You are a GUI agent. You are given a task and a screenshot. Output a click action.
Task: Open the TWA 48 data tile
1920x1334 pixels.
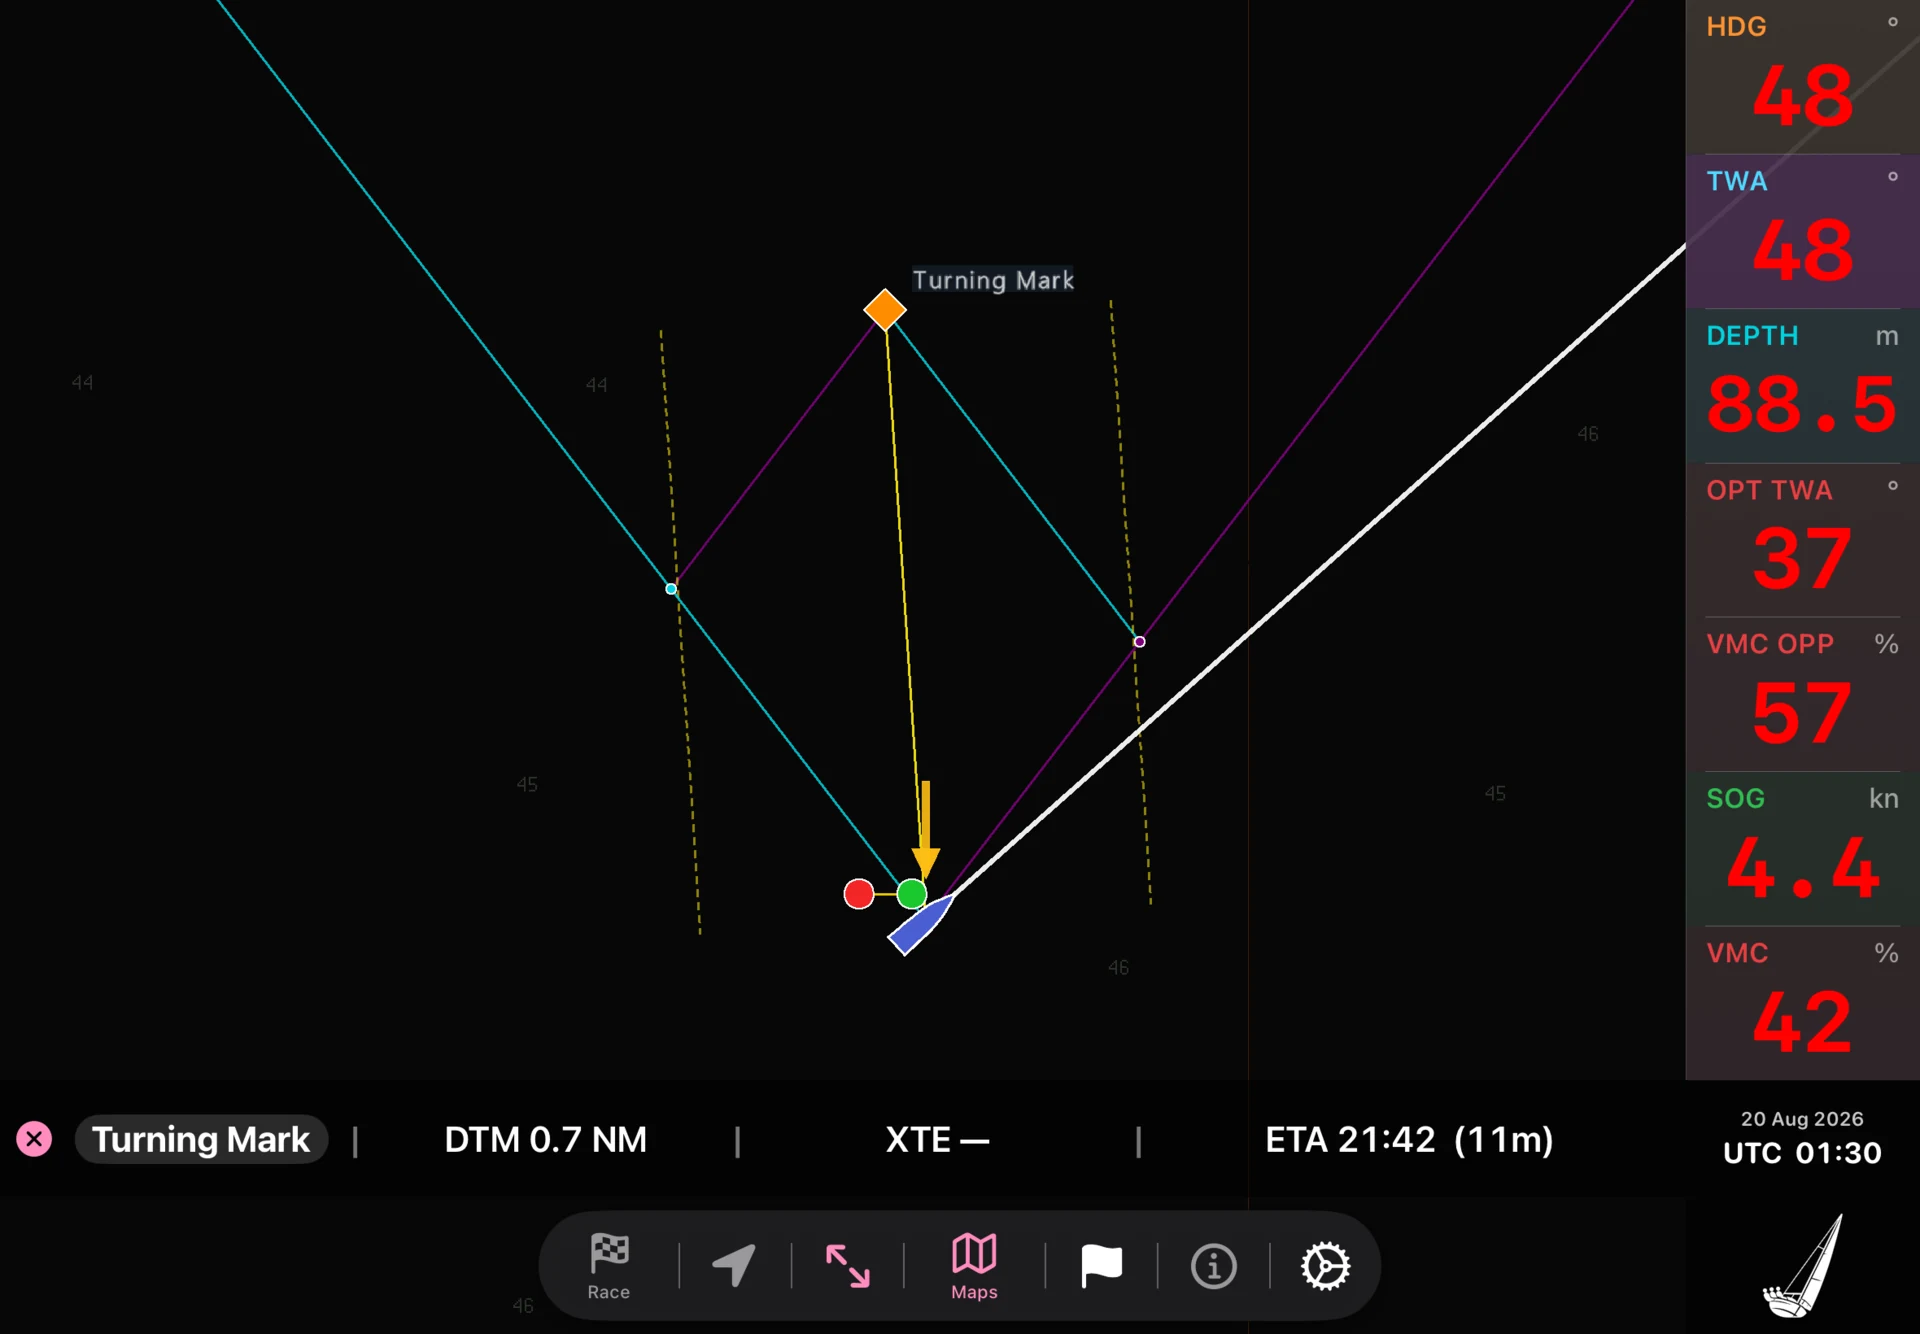[x=1803, y=231]
